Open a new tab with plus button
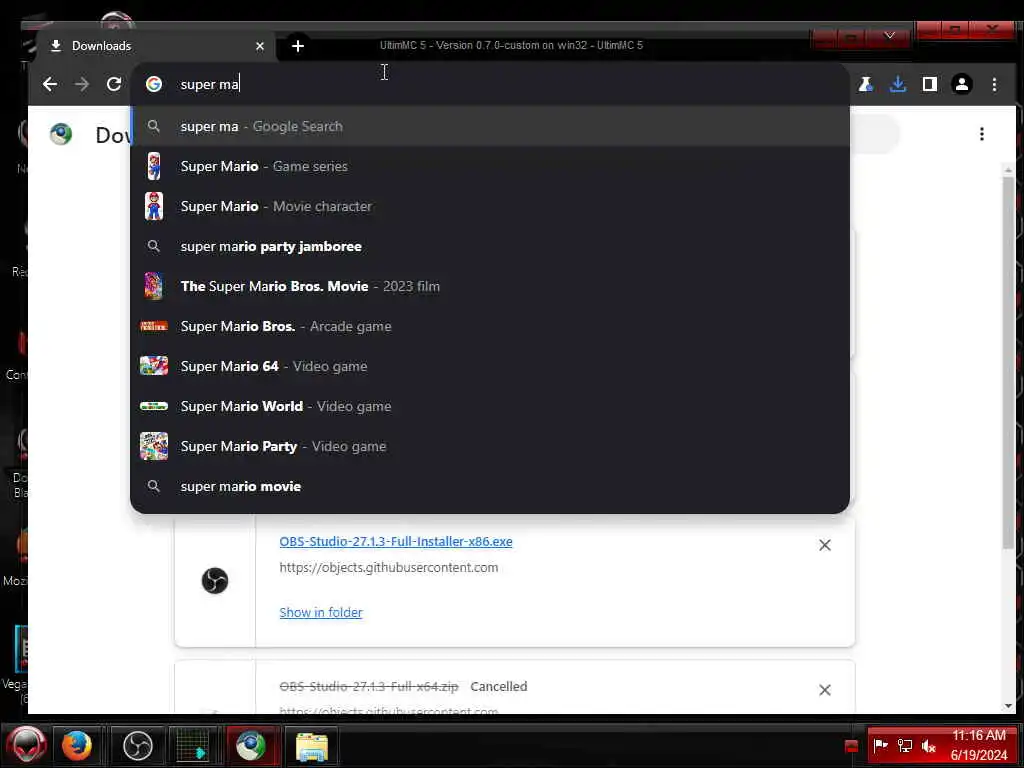 point(298,46)
